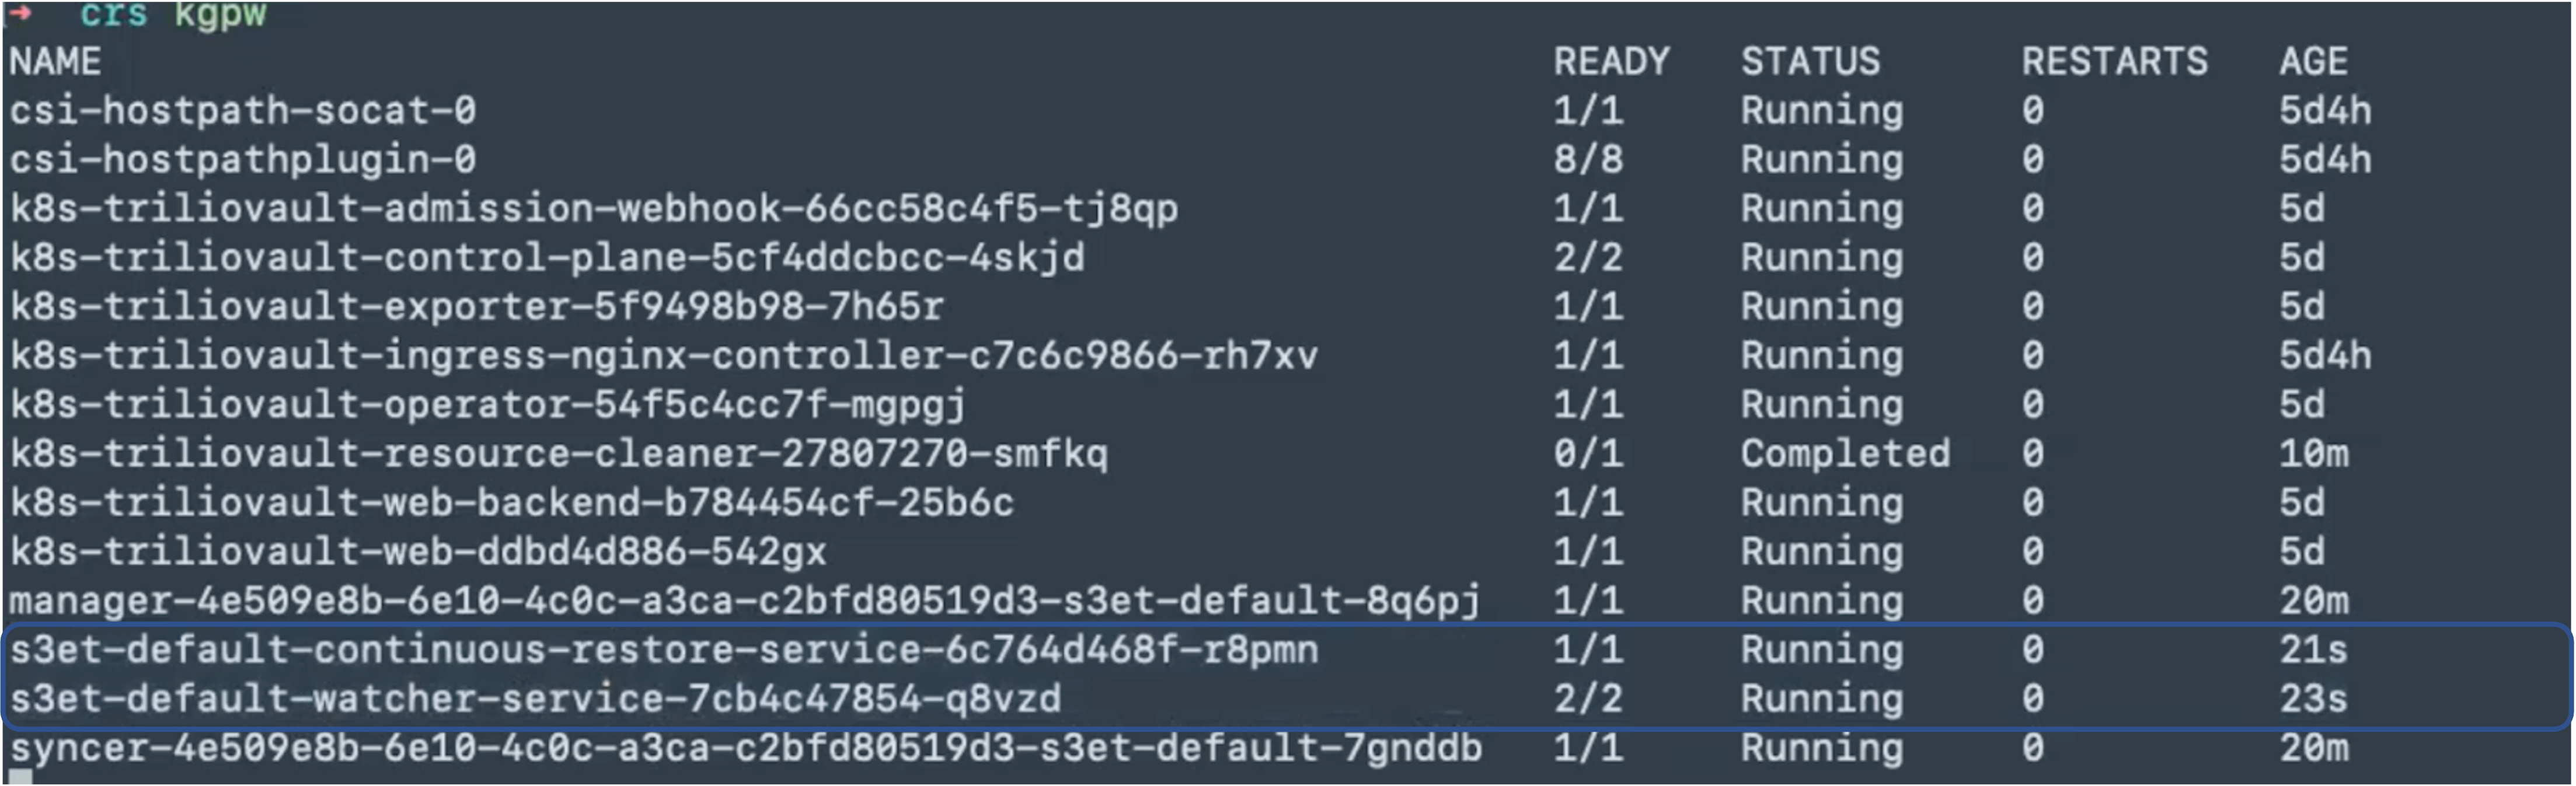Select the csi-hostpath-socat-0 pod name
2576x786 pixels.
(x=243, y=110)
